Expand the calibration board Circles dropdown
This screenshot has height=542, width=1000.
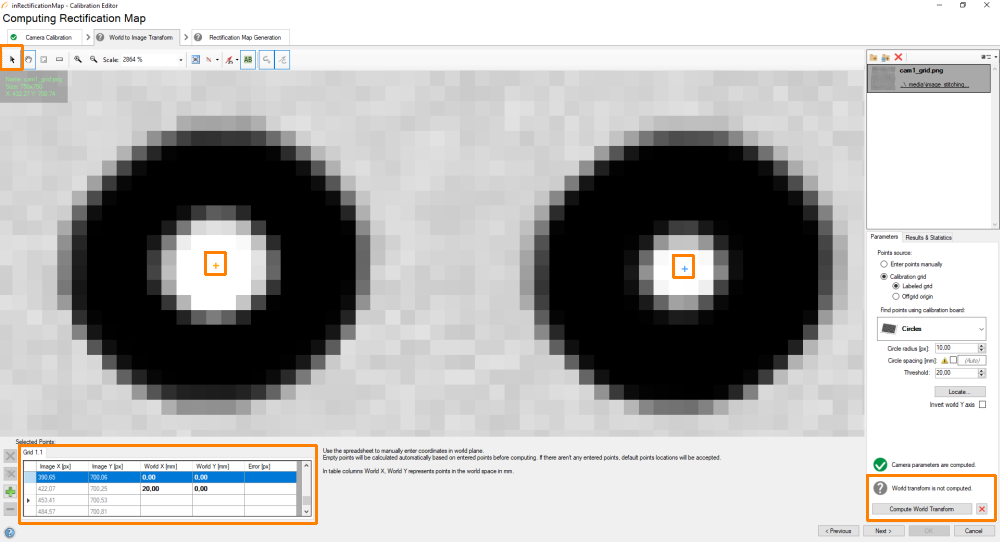tap(981, 328)
